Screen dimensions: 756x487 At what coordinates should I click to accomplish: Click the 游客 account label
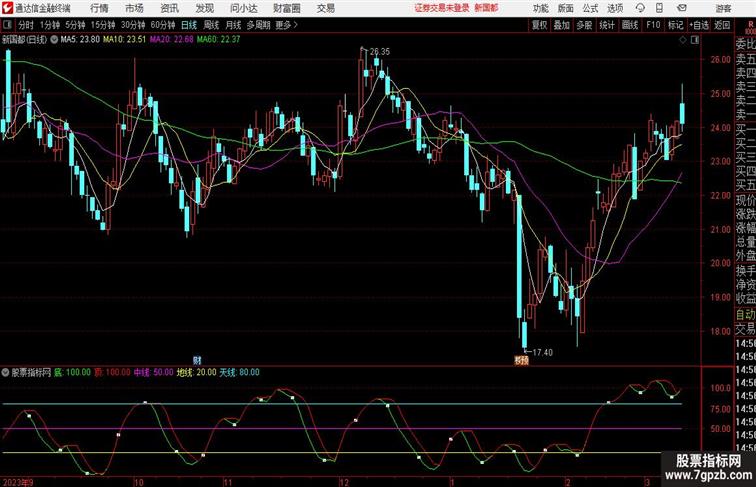click(x=723, y=8)
